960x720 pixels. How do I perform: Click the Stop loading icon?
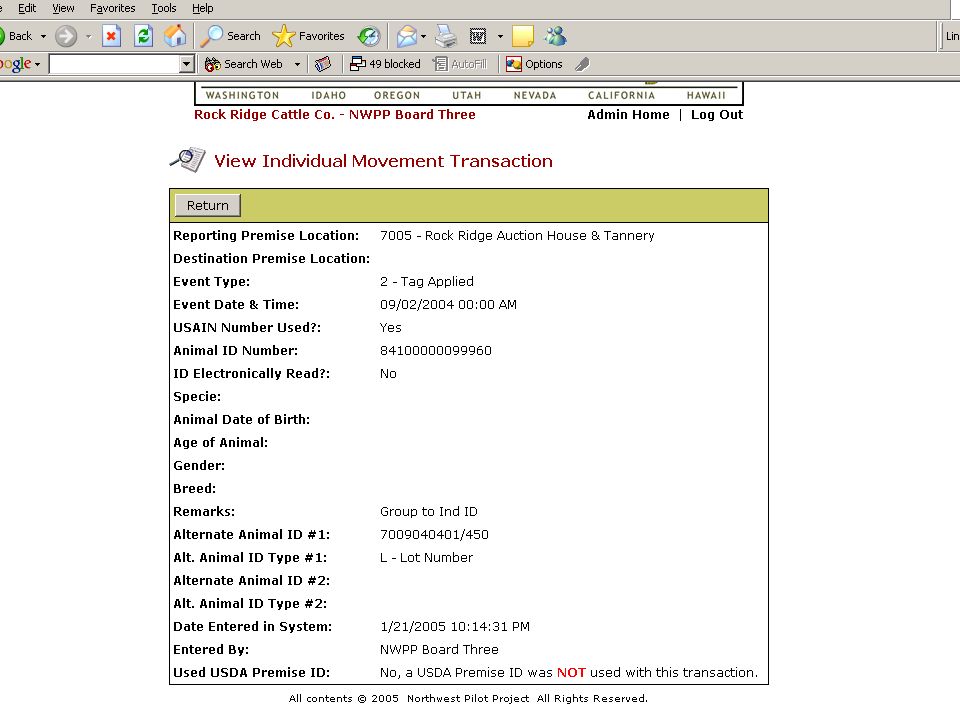(x=111, y=36)
